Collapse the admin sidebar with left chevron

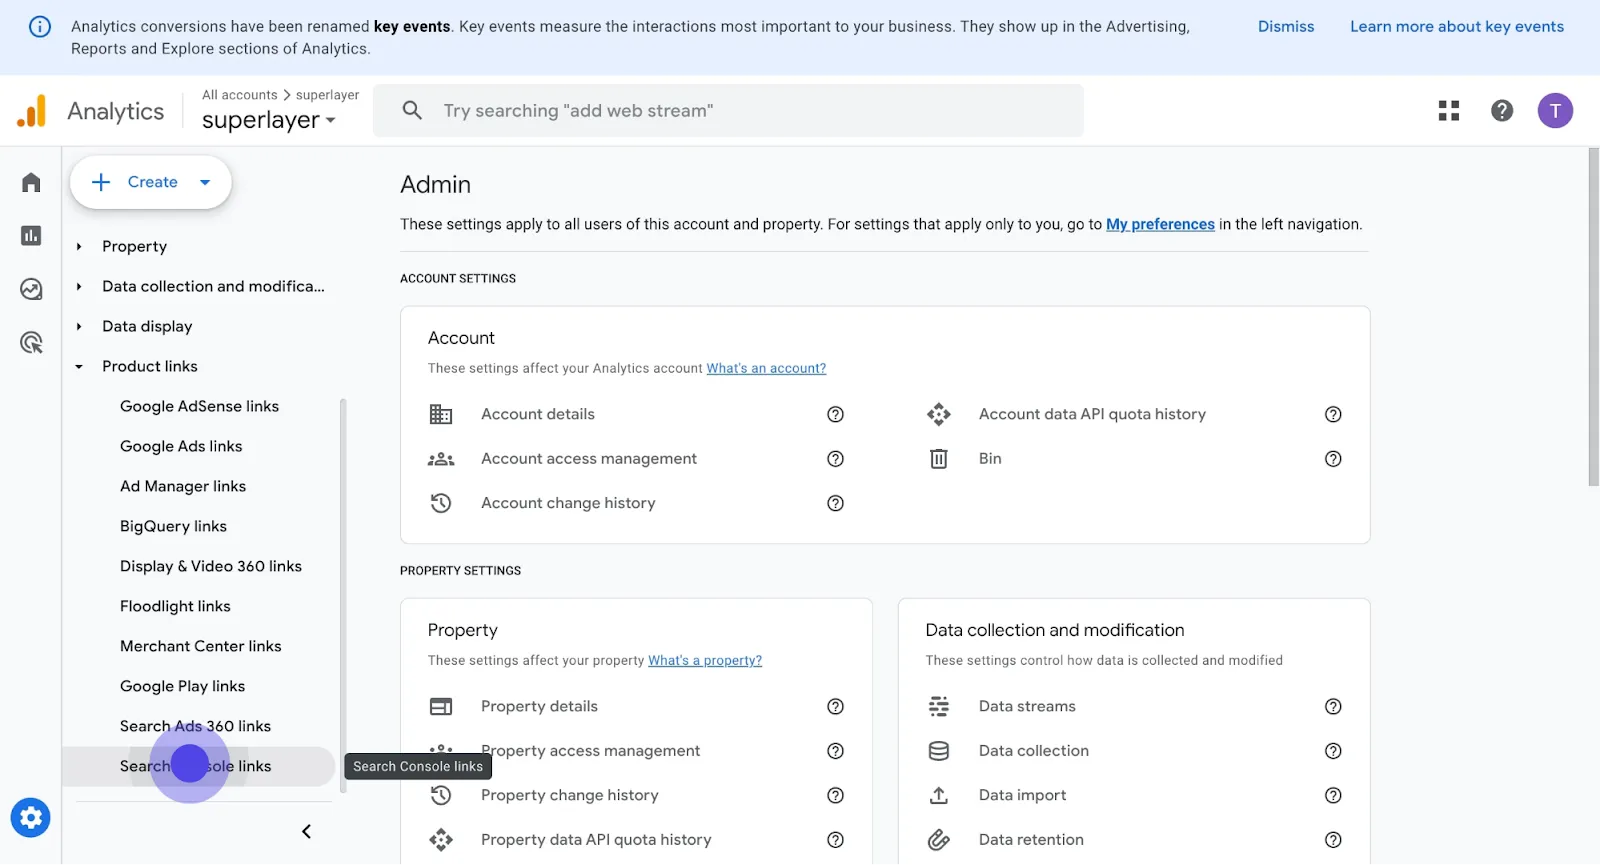[307, 832]
